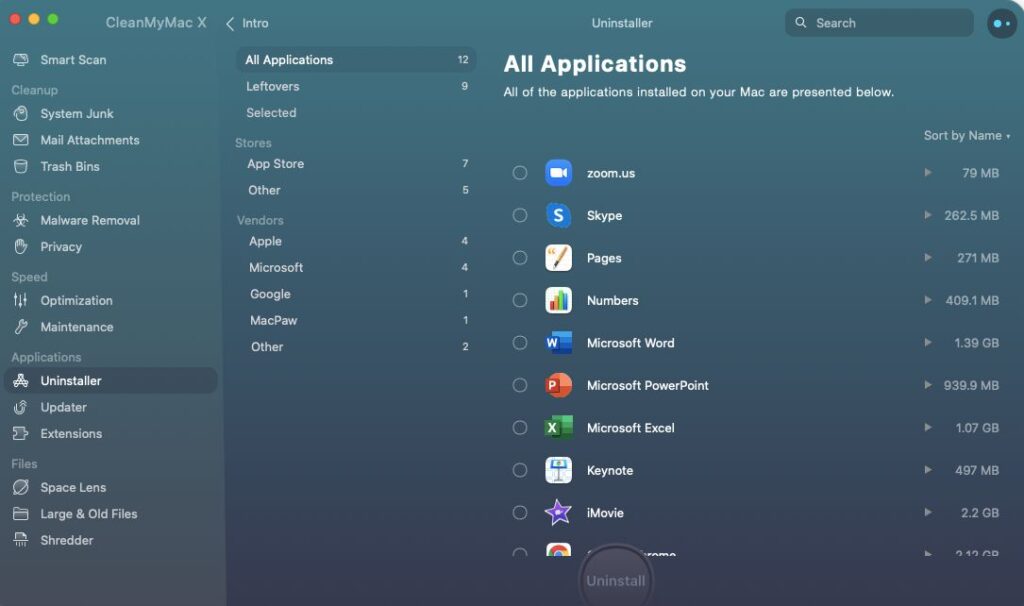Expand the Numbers disclosure triangle
The height and width of the screenshot is (606, 1024).
(x=928, y=300)
